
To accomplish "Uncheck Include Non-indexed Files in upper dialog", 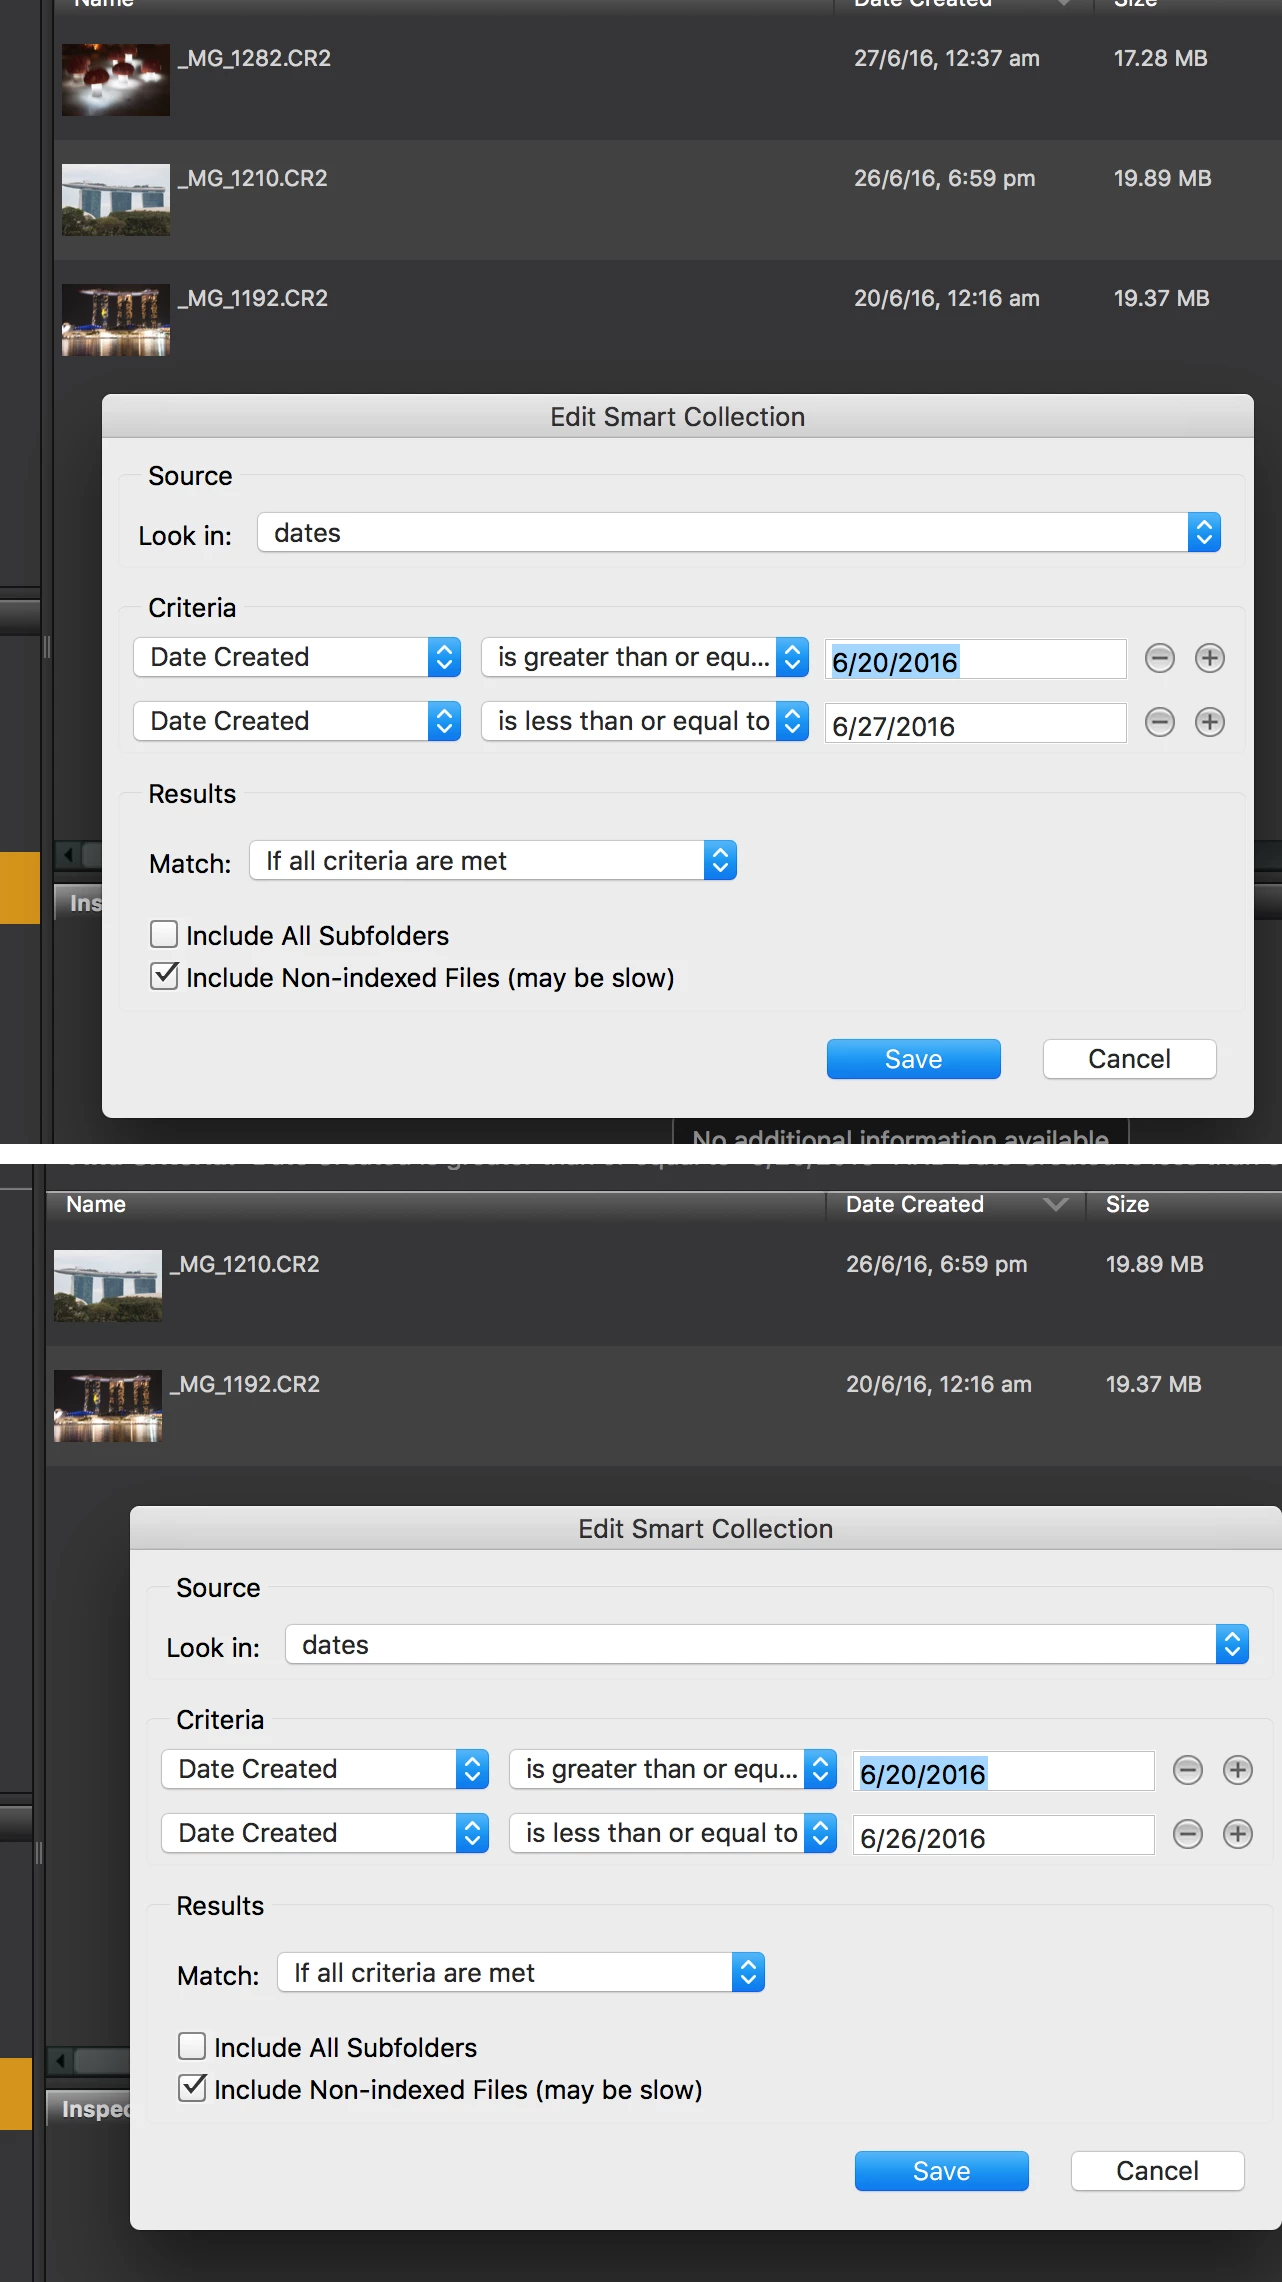I will [x=164, y=976].
